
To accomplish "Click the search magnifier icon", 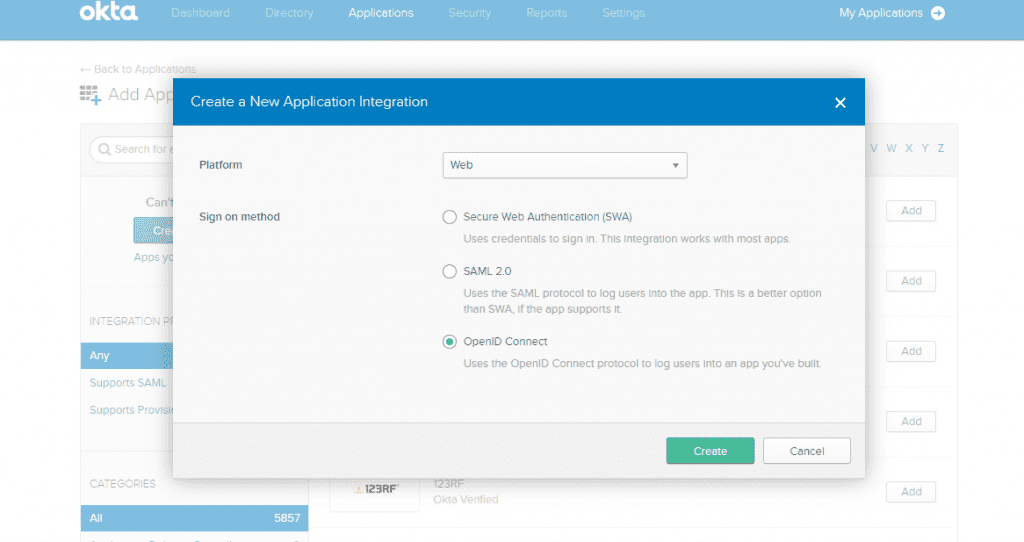I will [104, 150].
